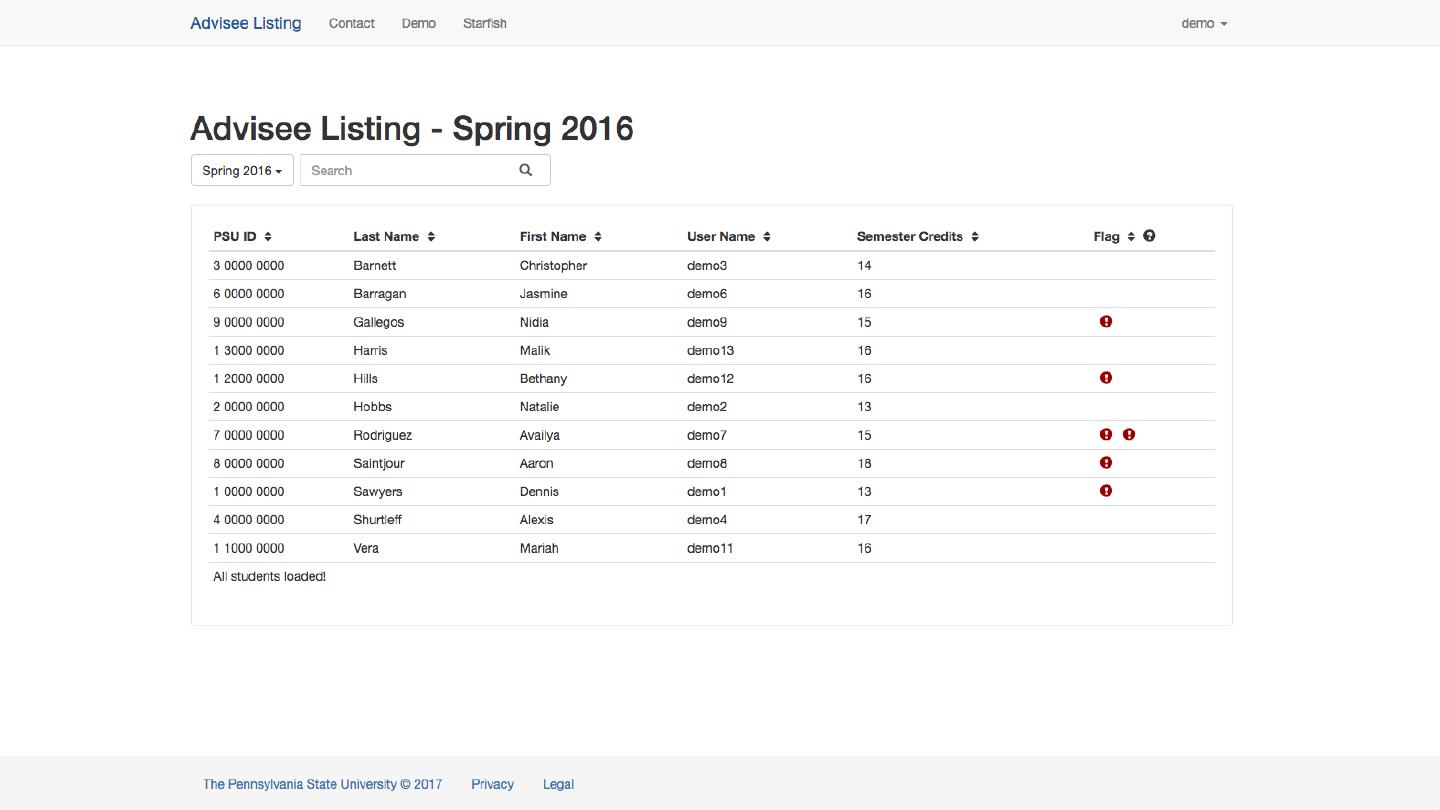This screenshot has height=810, width=1440.
Task: Open the Spring 2016 semester dropdown
Action: (x=242, y=170)
